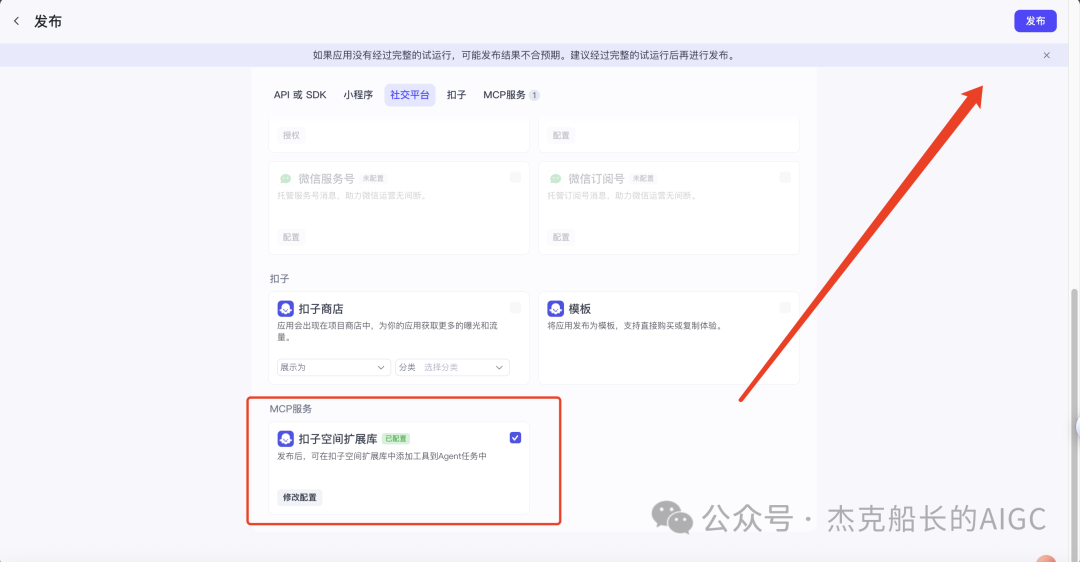Screen dimensions: 1080x562
Task: Click the 授权 button in the top card
Action: click(291, 136)
